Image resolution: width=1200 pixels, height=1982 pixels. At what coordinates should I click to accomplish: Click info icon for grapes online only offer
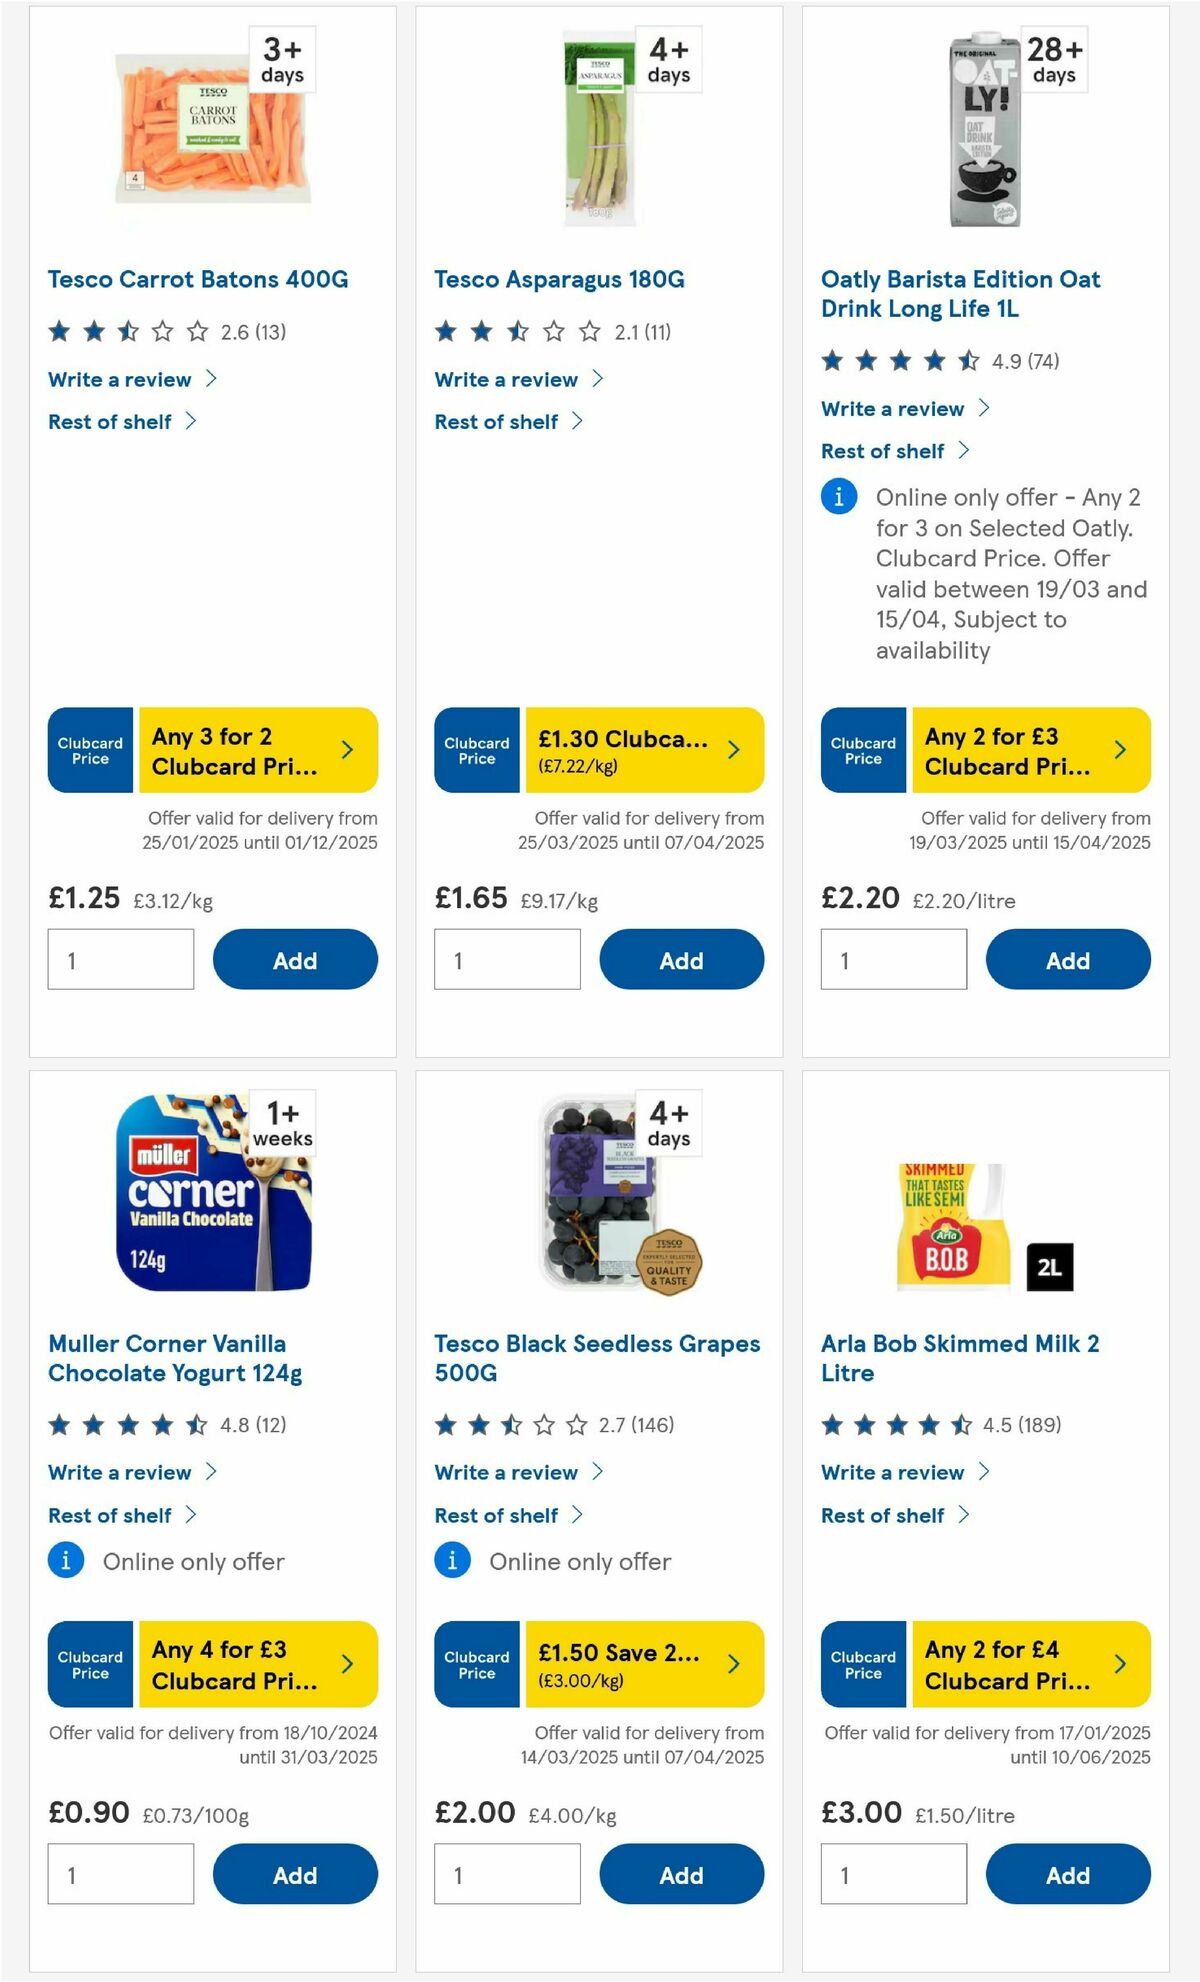point(452,1560)
